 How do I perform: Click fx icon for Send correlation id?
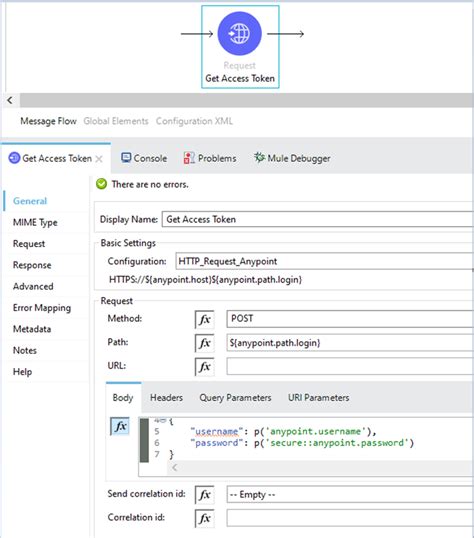205,495
